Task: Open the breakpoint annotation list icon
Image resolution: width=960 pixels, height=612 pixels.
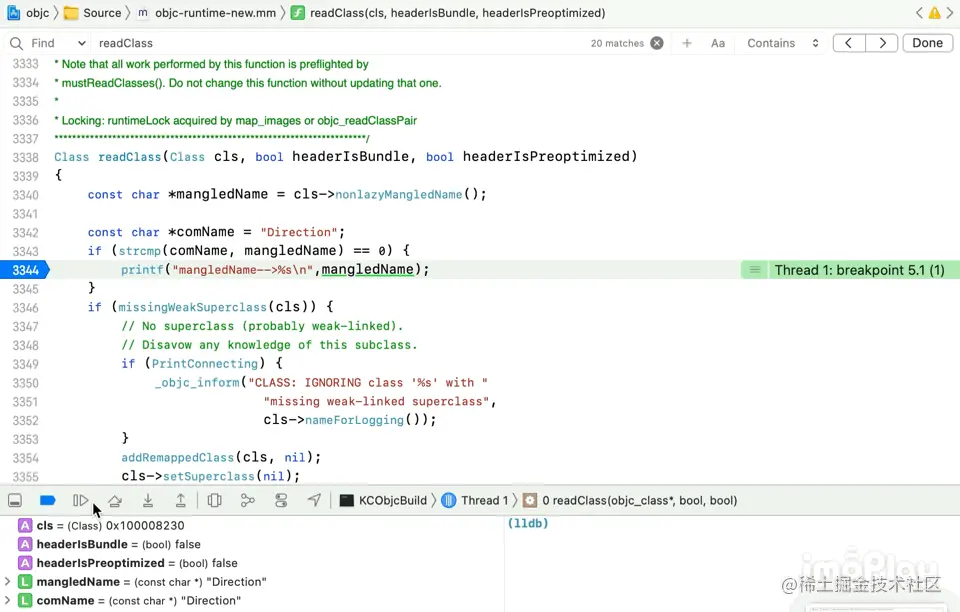Action: (755, 270)
